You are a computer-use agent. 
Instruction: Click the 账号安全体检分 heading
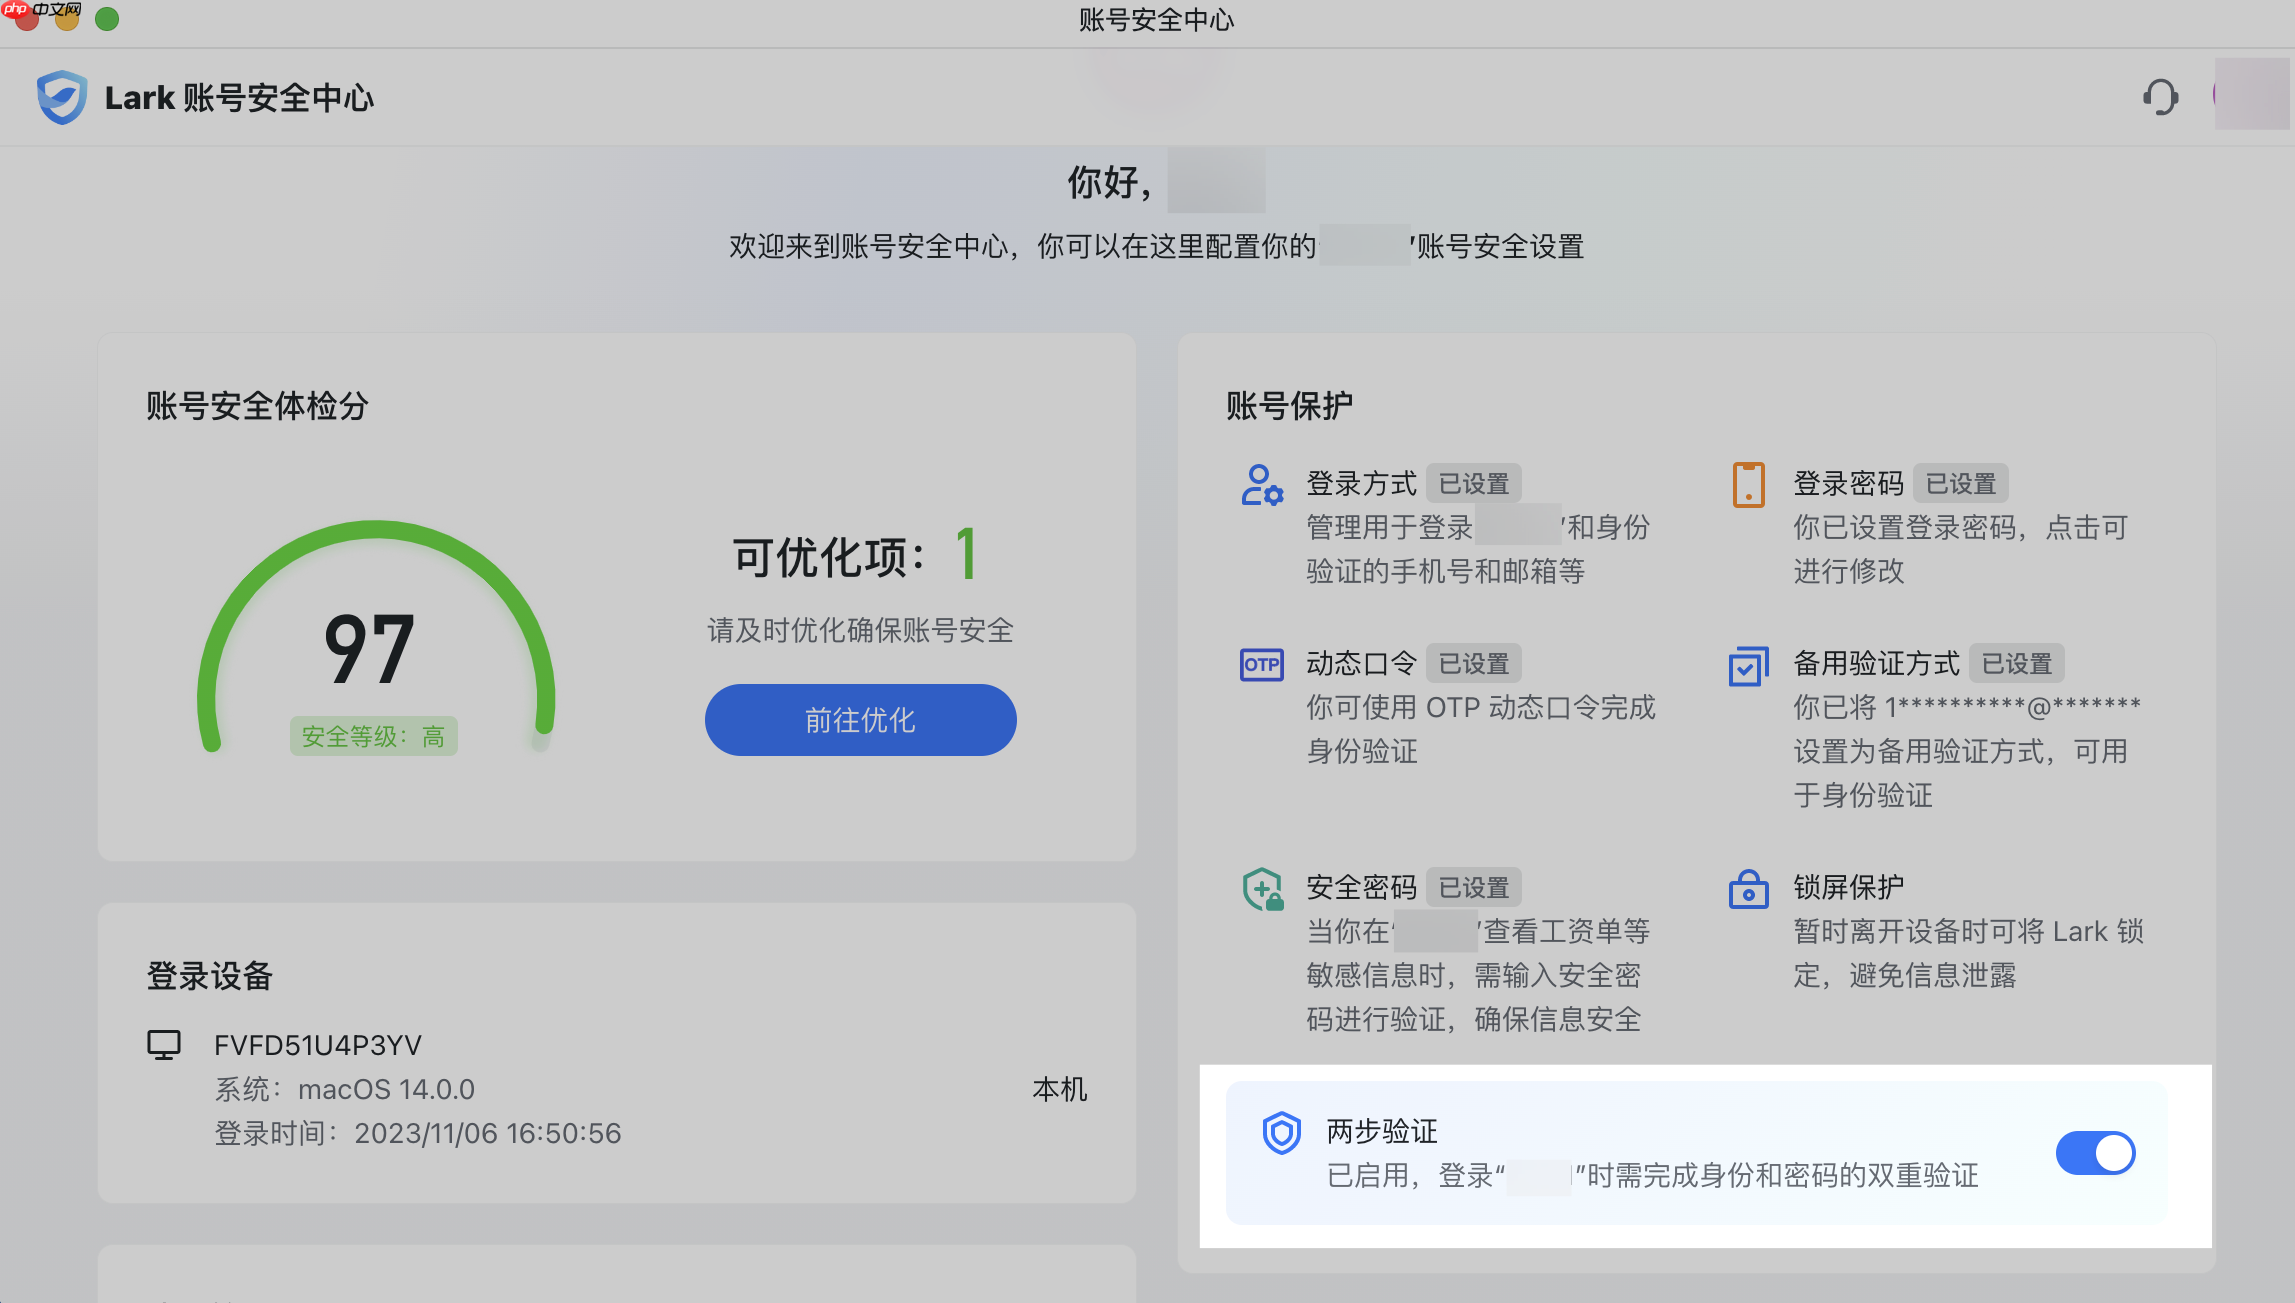click(258, 406)
